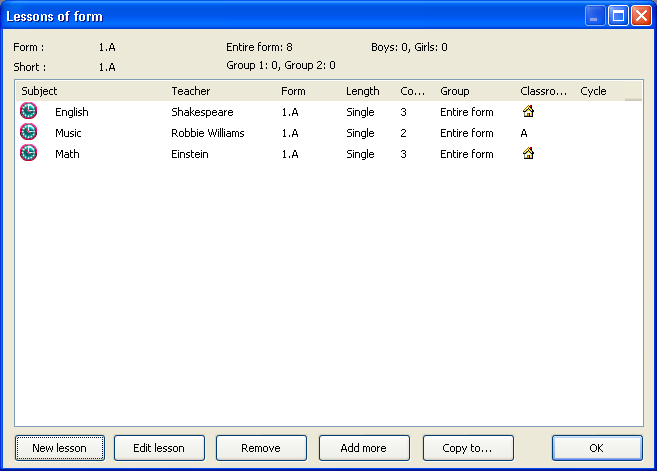Screen dimensions: 657x471
Task: Select Einstein in the teacher column
Action: tap(190, 154)
